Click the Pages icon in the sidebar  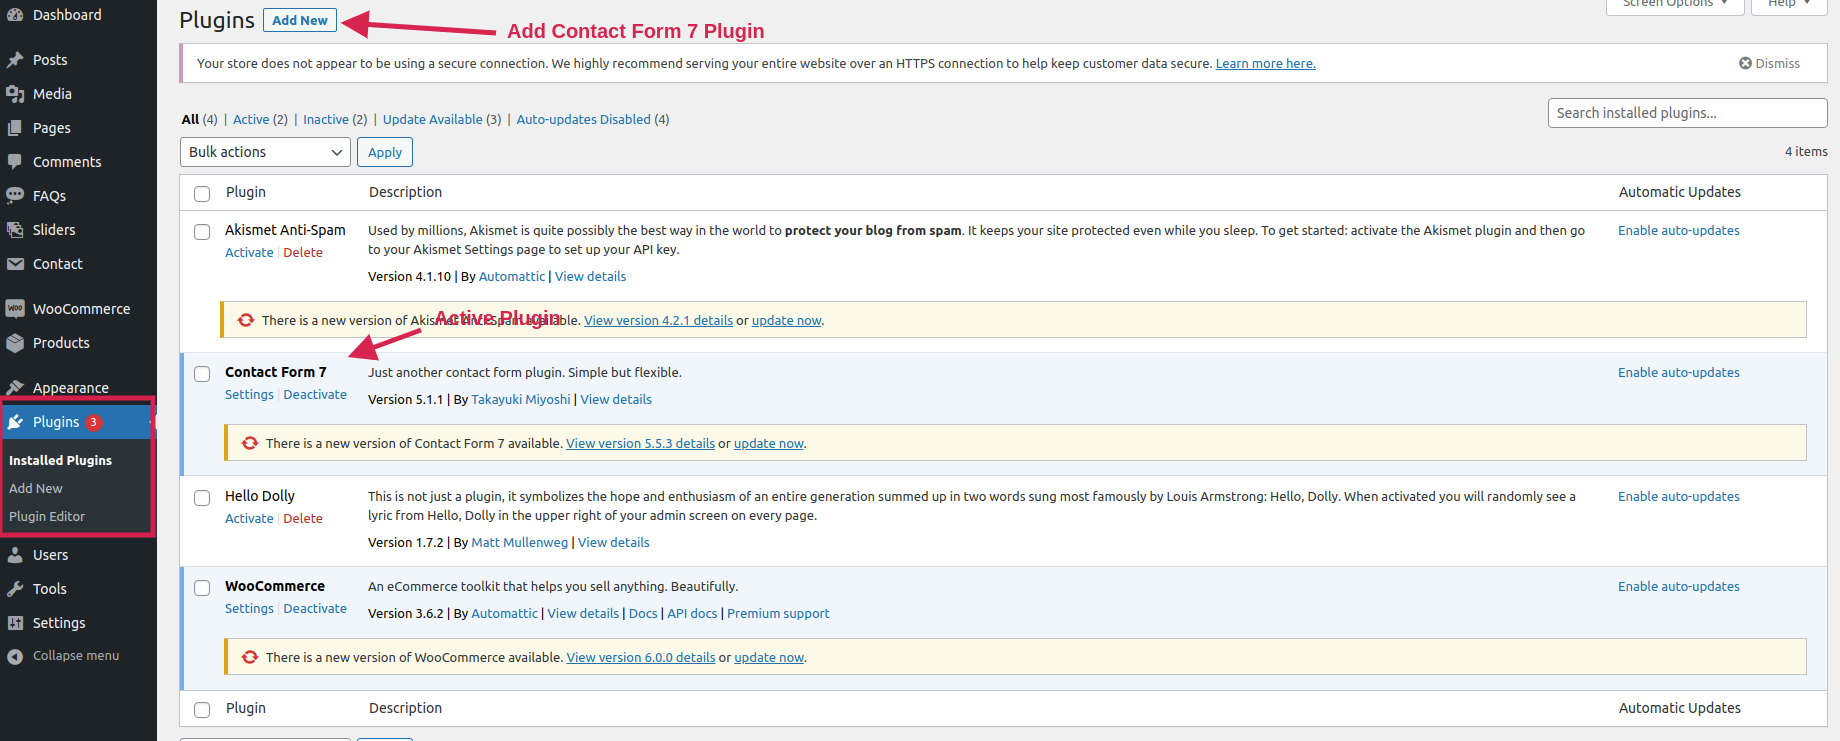(15, 128)
